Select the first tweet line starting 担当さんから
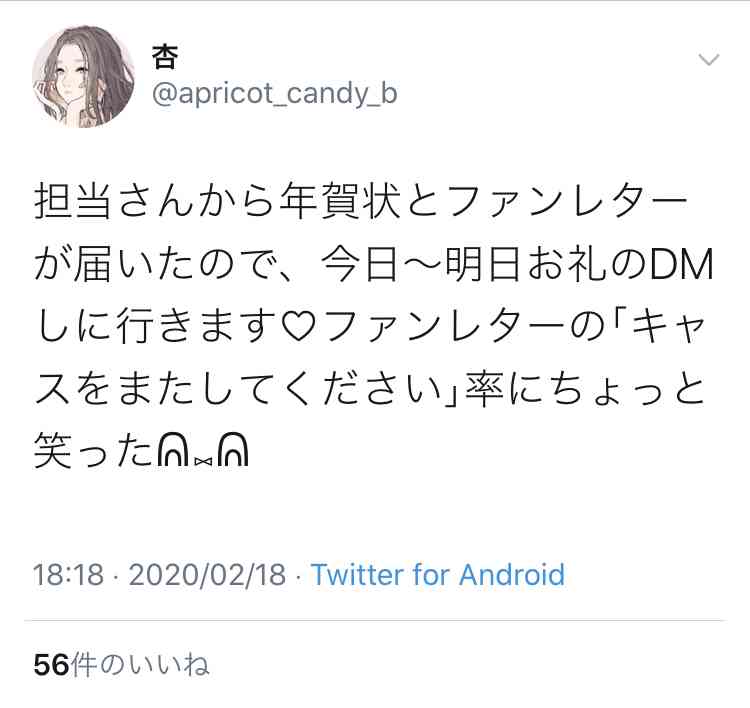 (x=361, y=201)
